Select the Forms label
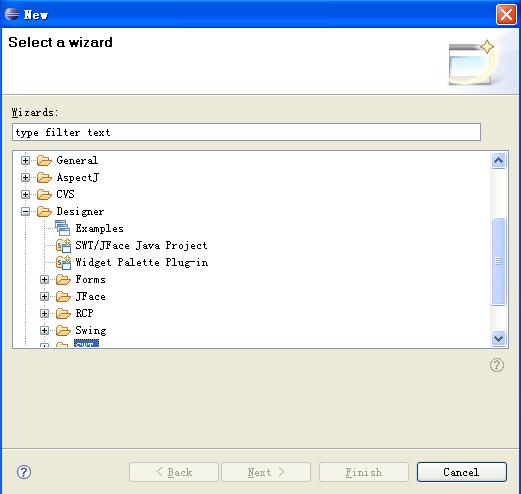 coord(90,279)
